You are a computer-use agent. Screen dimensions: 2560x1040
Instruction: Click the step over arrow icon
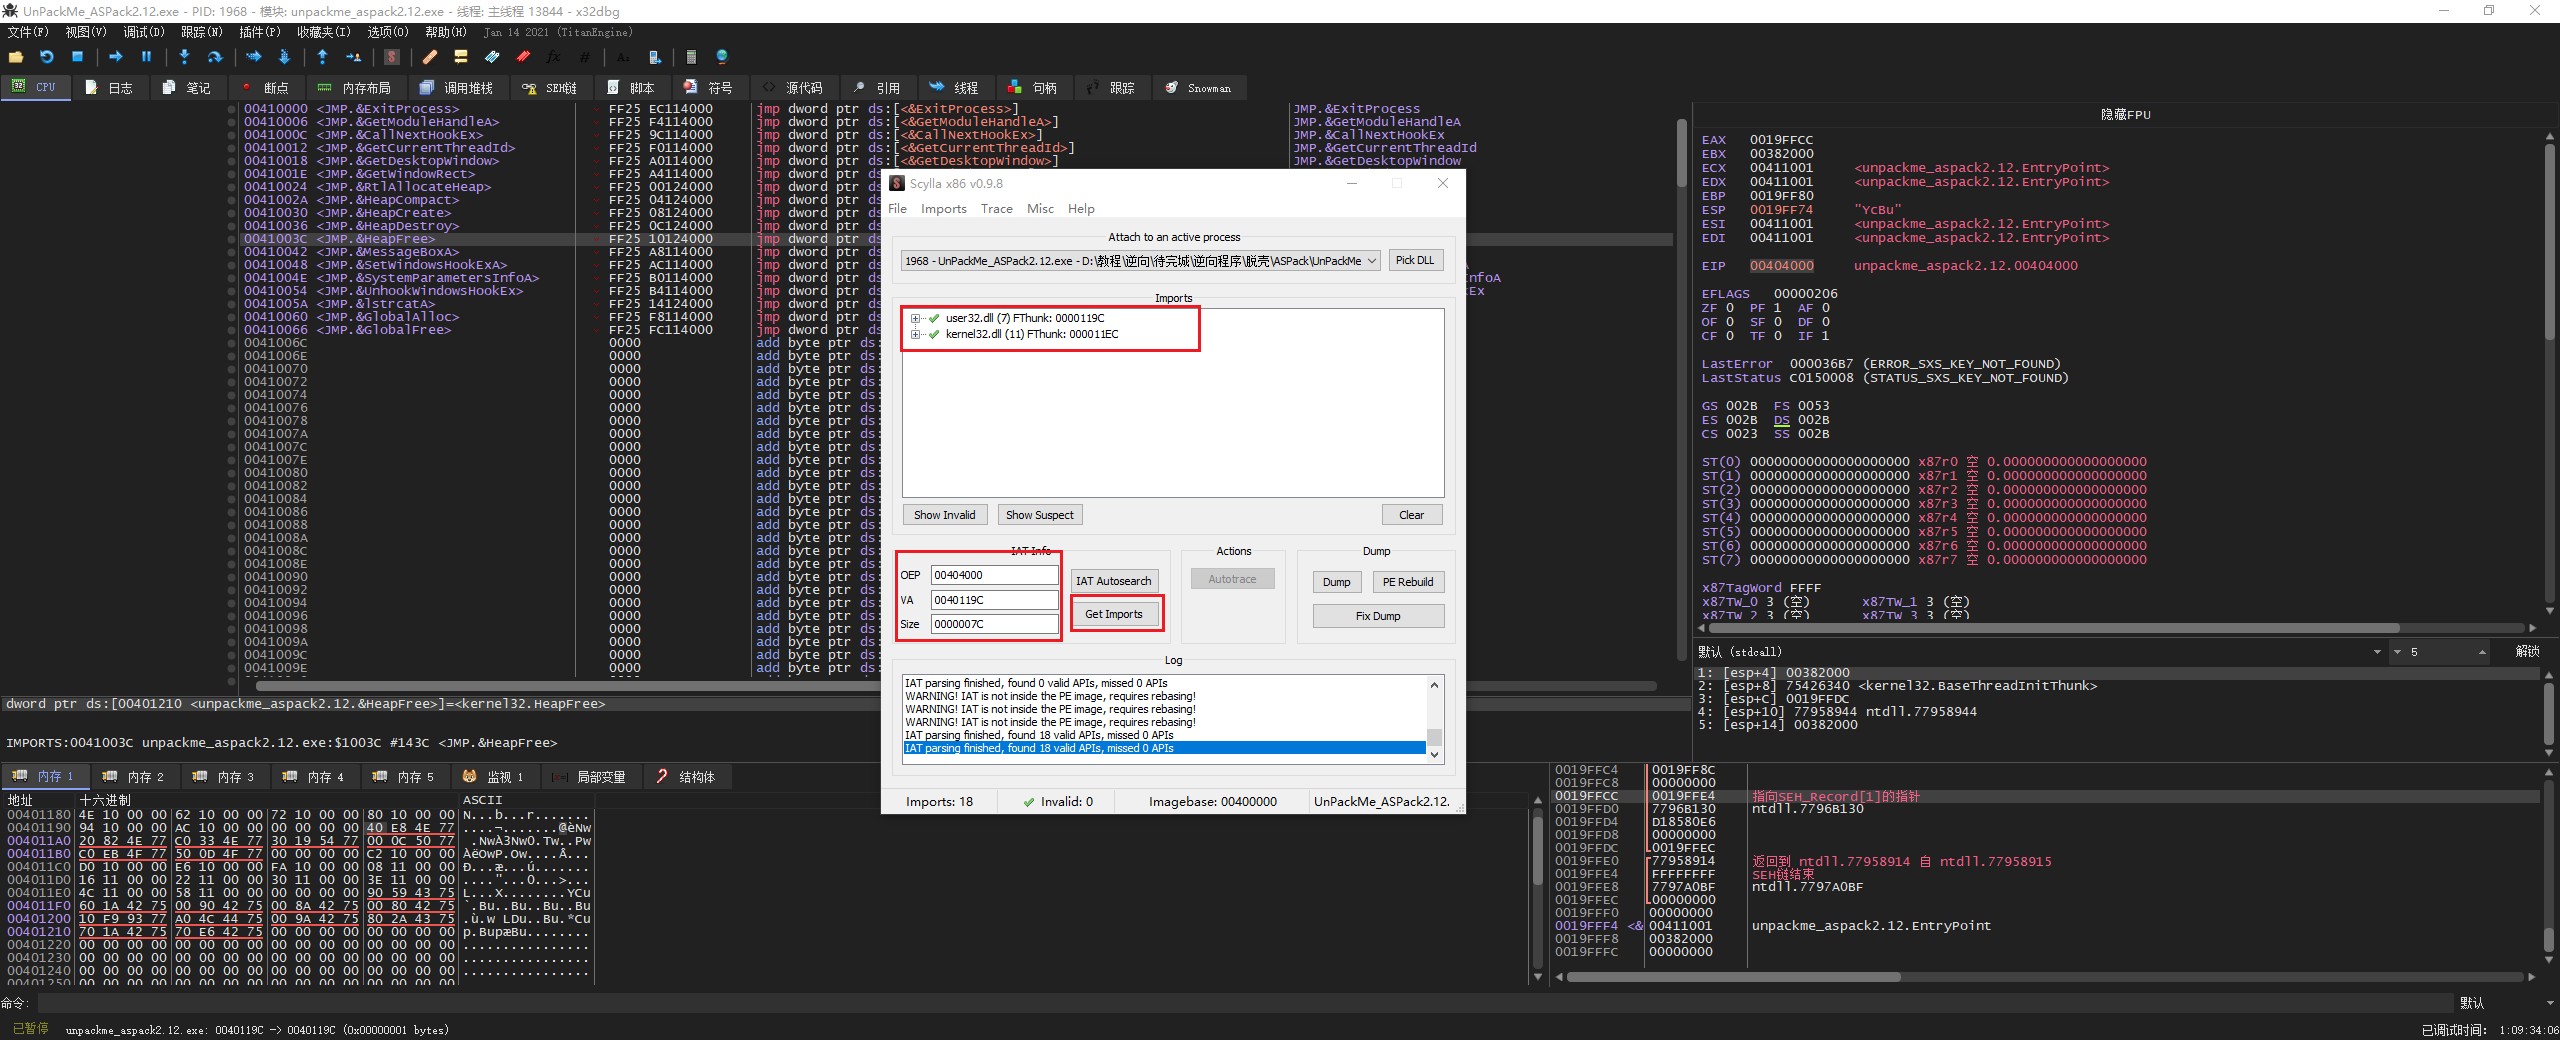(x=214, y=57)
